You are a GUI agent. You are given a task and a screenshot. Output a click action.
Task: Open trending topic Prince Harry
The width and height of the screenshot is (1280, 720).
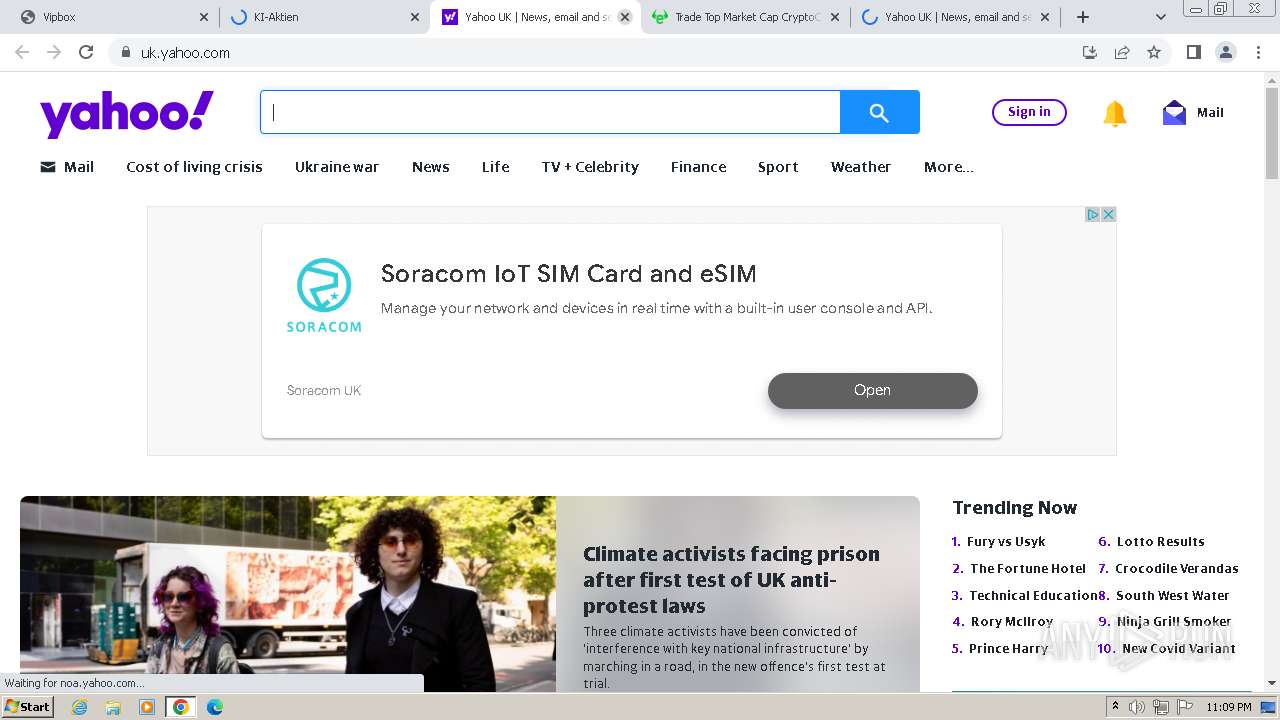tap(1008, 649)
